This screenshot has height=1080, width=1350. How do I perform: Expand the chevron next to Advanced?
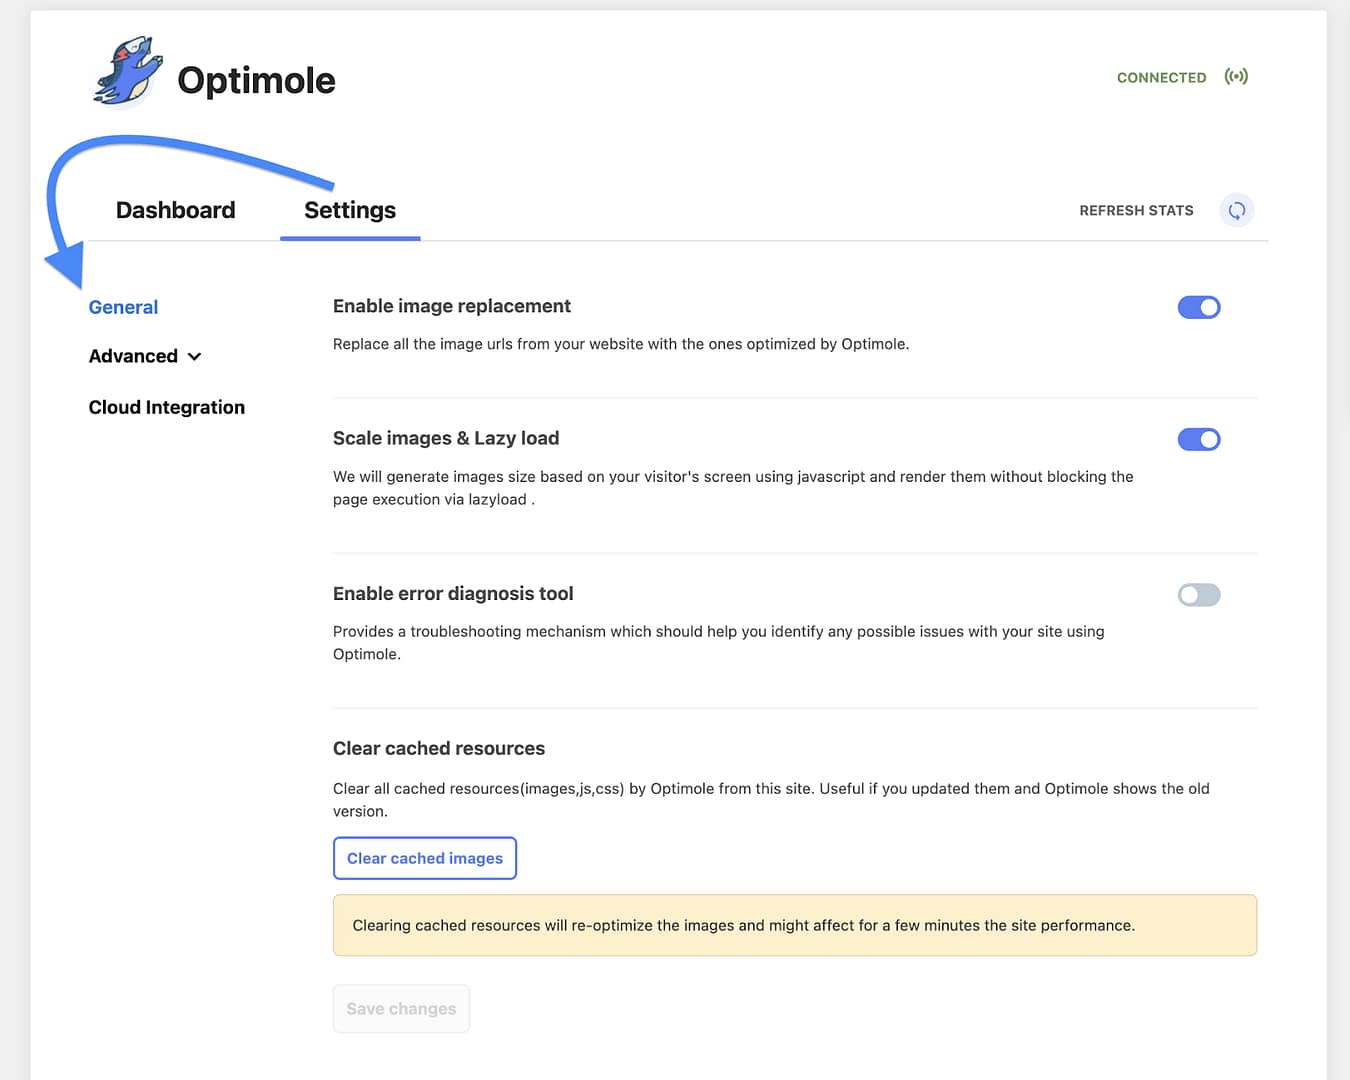click(x=195, y=357)
